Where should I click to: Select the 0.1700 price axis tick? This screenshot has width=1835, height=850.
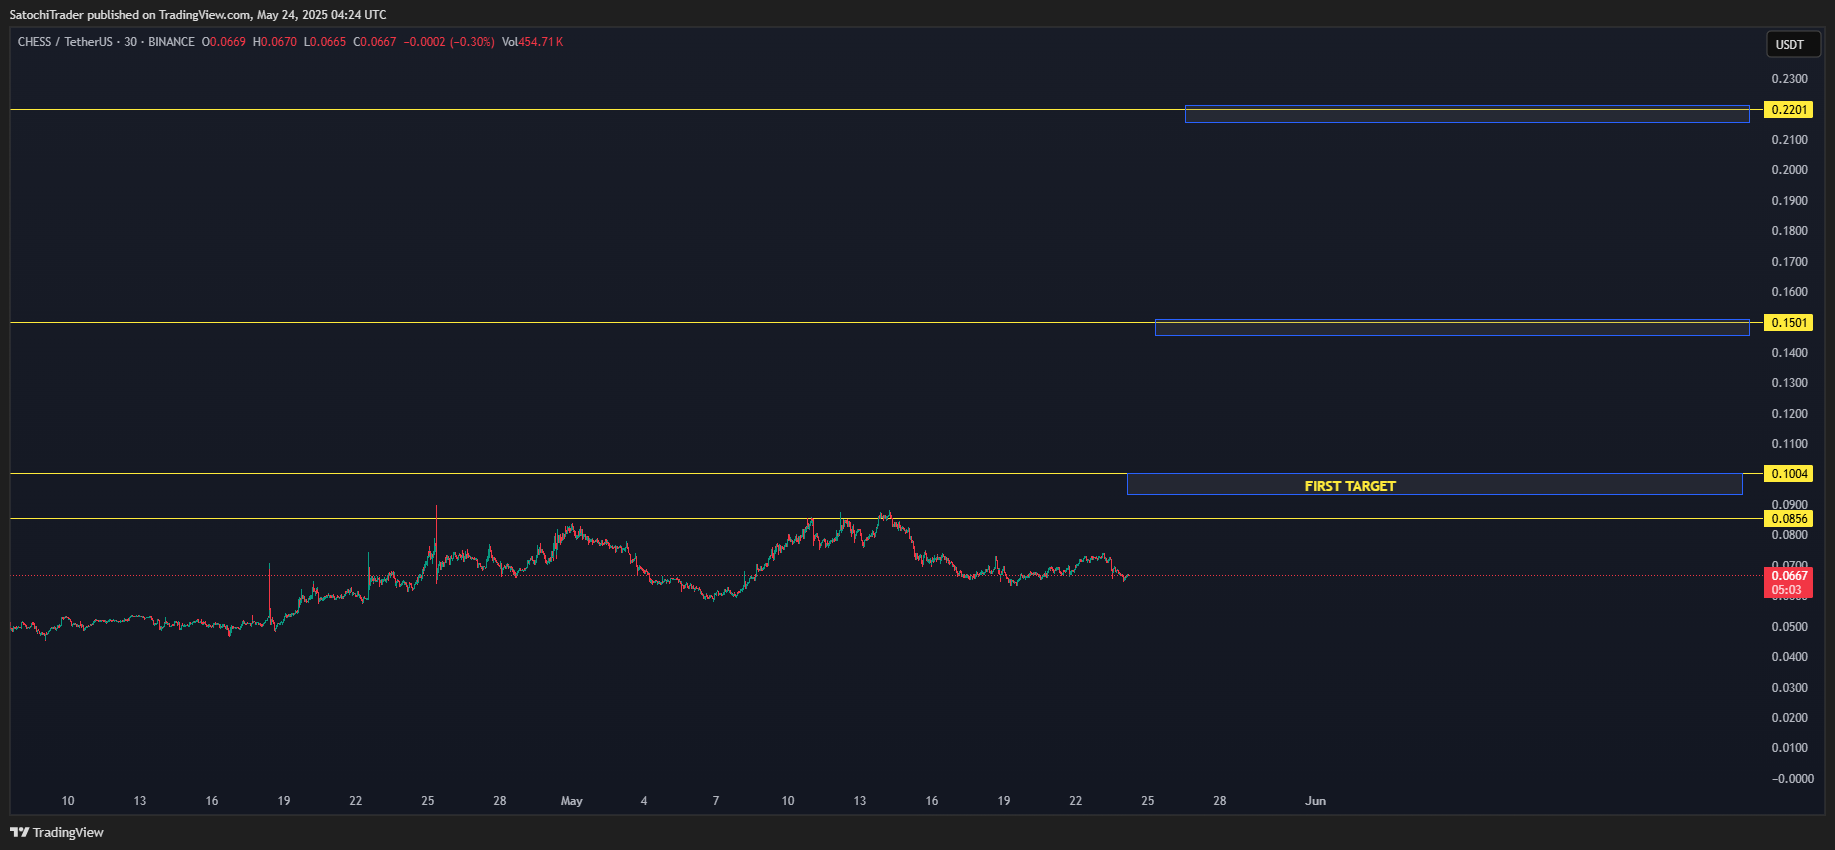1790,262
